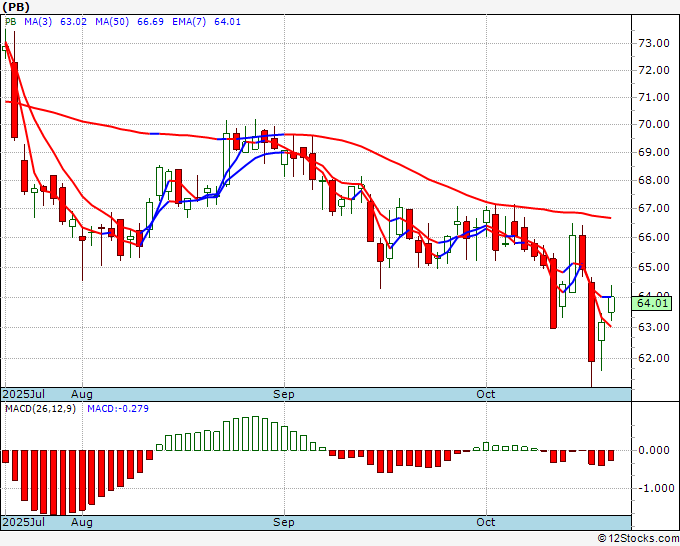Image resolution: width=680 pixels, height=546 pixels.
Task: Click the 62.00 price axis label
Action: click(654, 358)
